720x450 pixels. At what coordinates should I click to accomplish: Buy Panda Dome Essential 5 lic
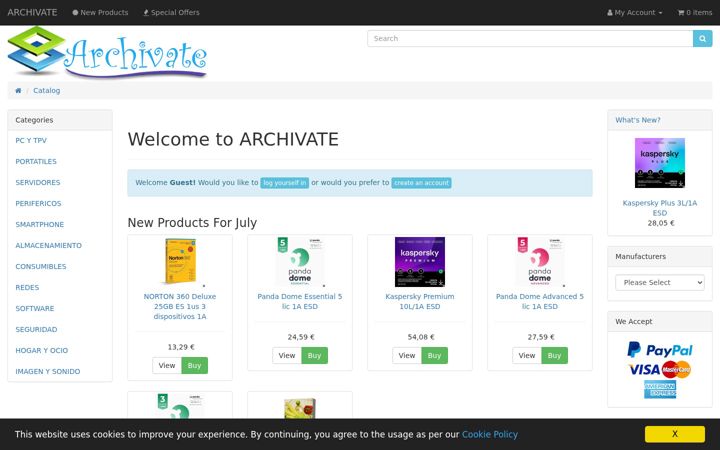click(x=315, y=355)
